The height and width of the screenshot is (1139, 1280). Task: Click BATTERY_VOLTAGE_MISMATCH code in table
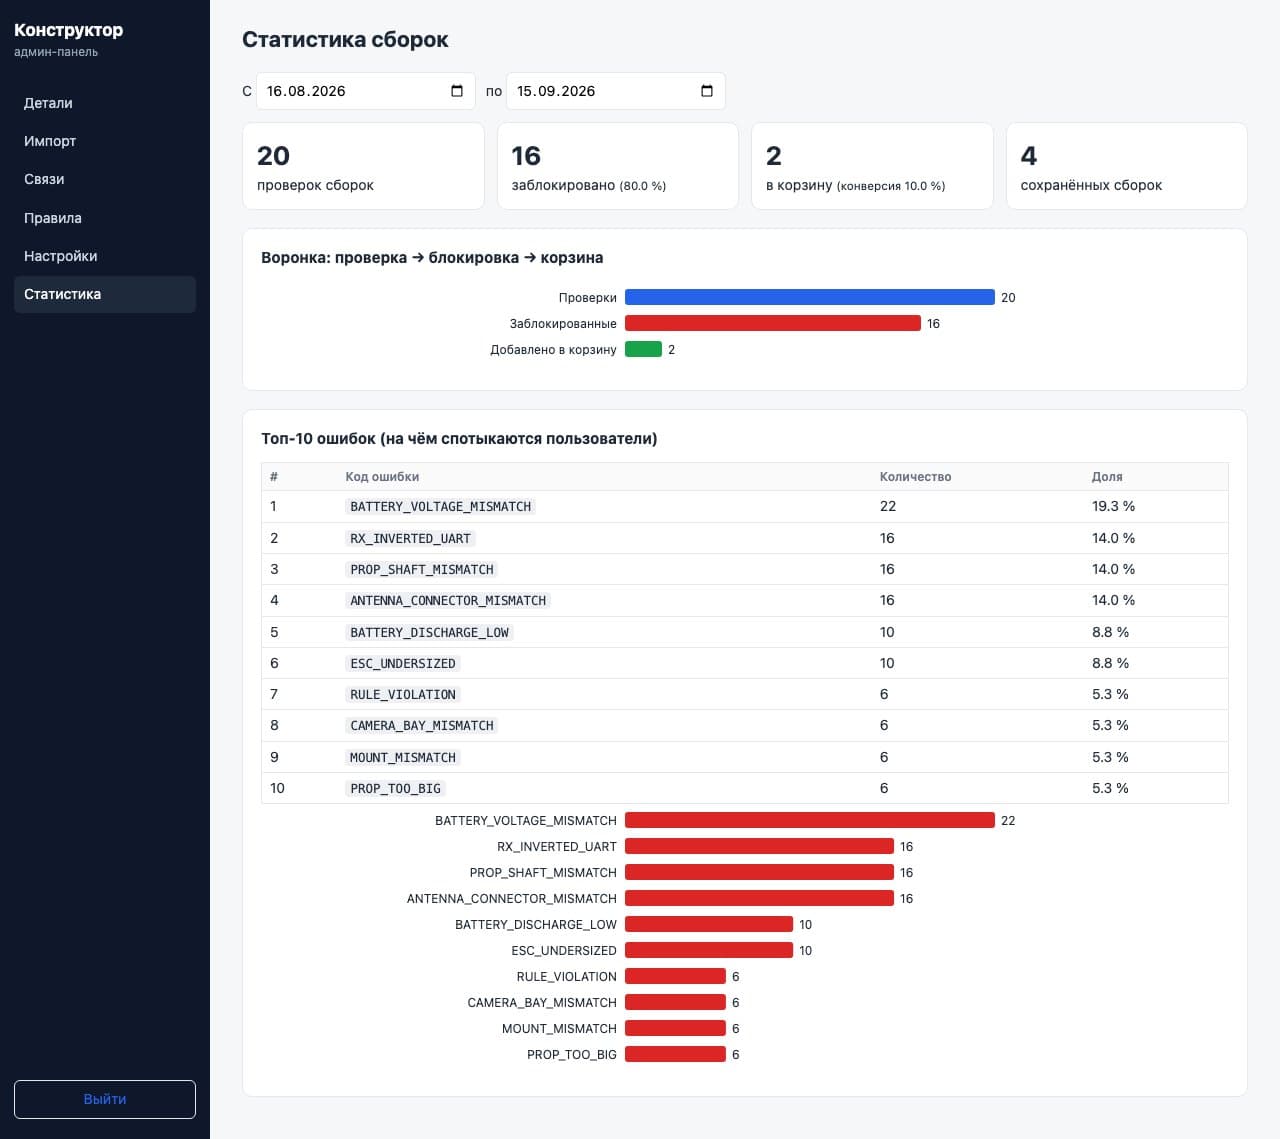[x=440, y=506]
